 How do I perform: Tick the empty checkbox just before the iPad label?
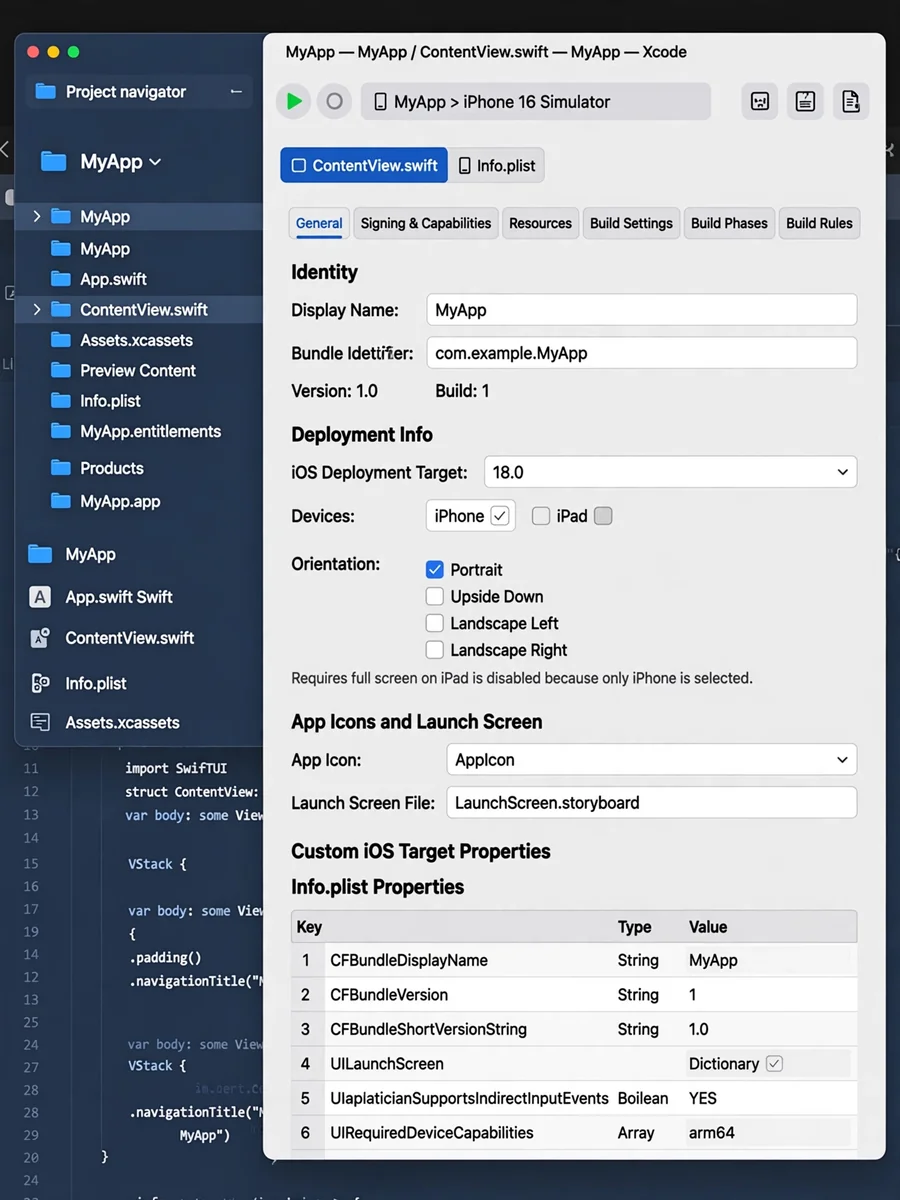pyautogui.click(x=541, y=516)
